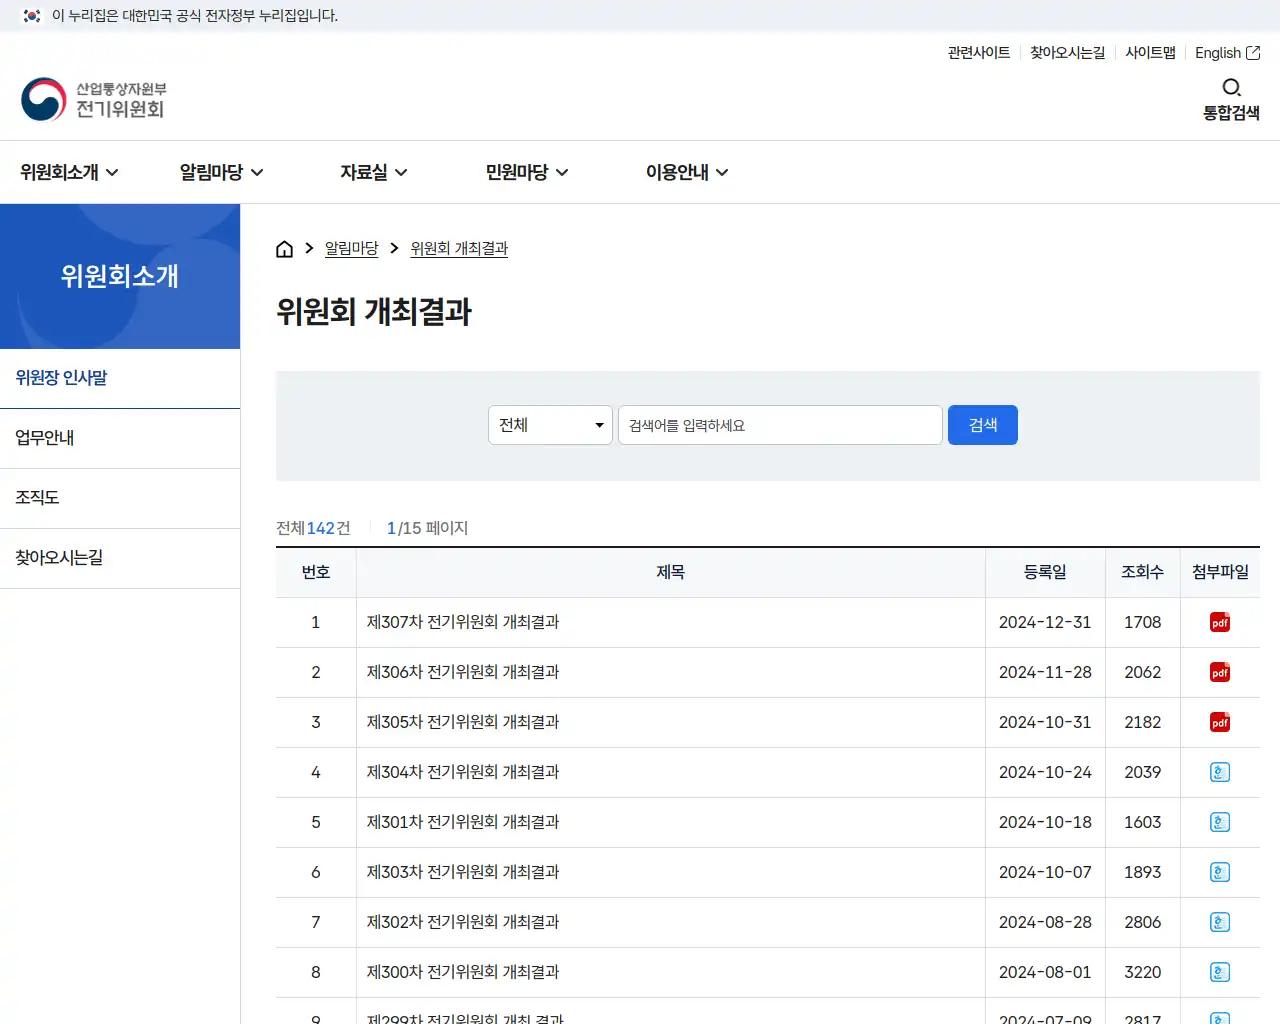Download the attachment for 제304차 개최결과

click(x=1220, y=772)
